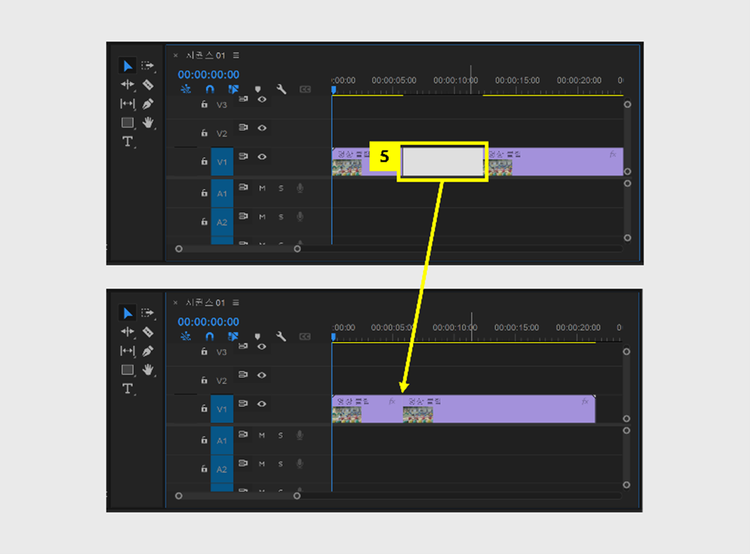This screenshot has height=554, width=750.
Task: Lock track A1 in upper timeline
Action: [204, 193]
